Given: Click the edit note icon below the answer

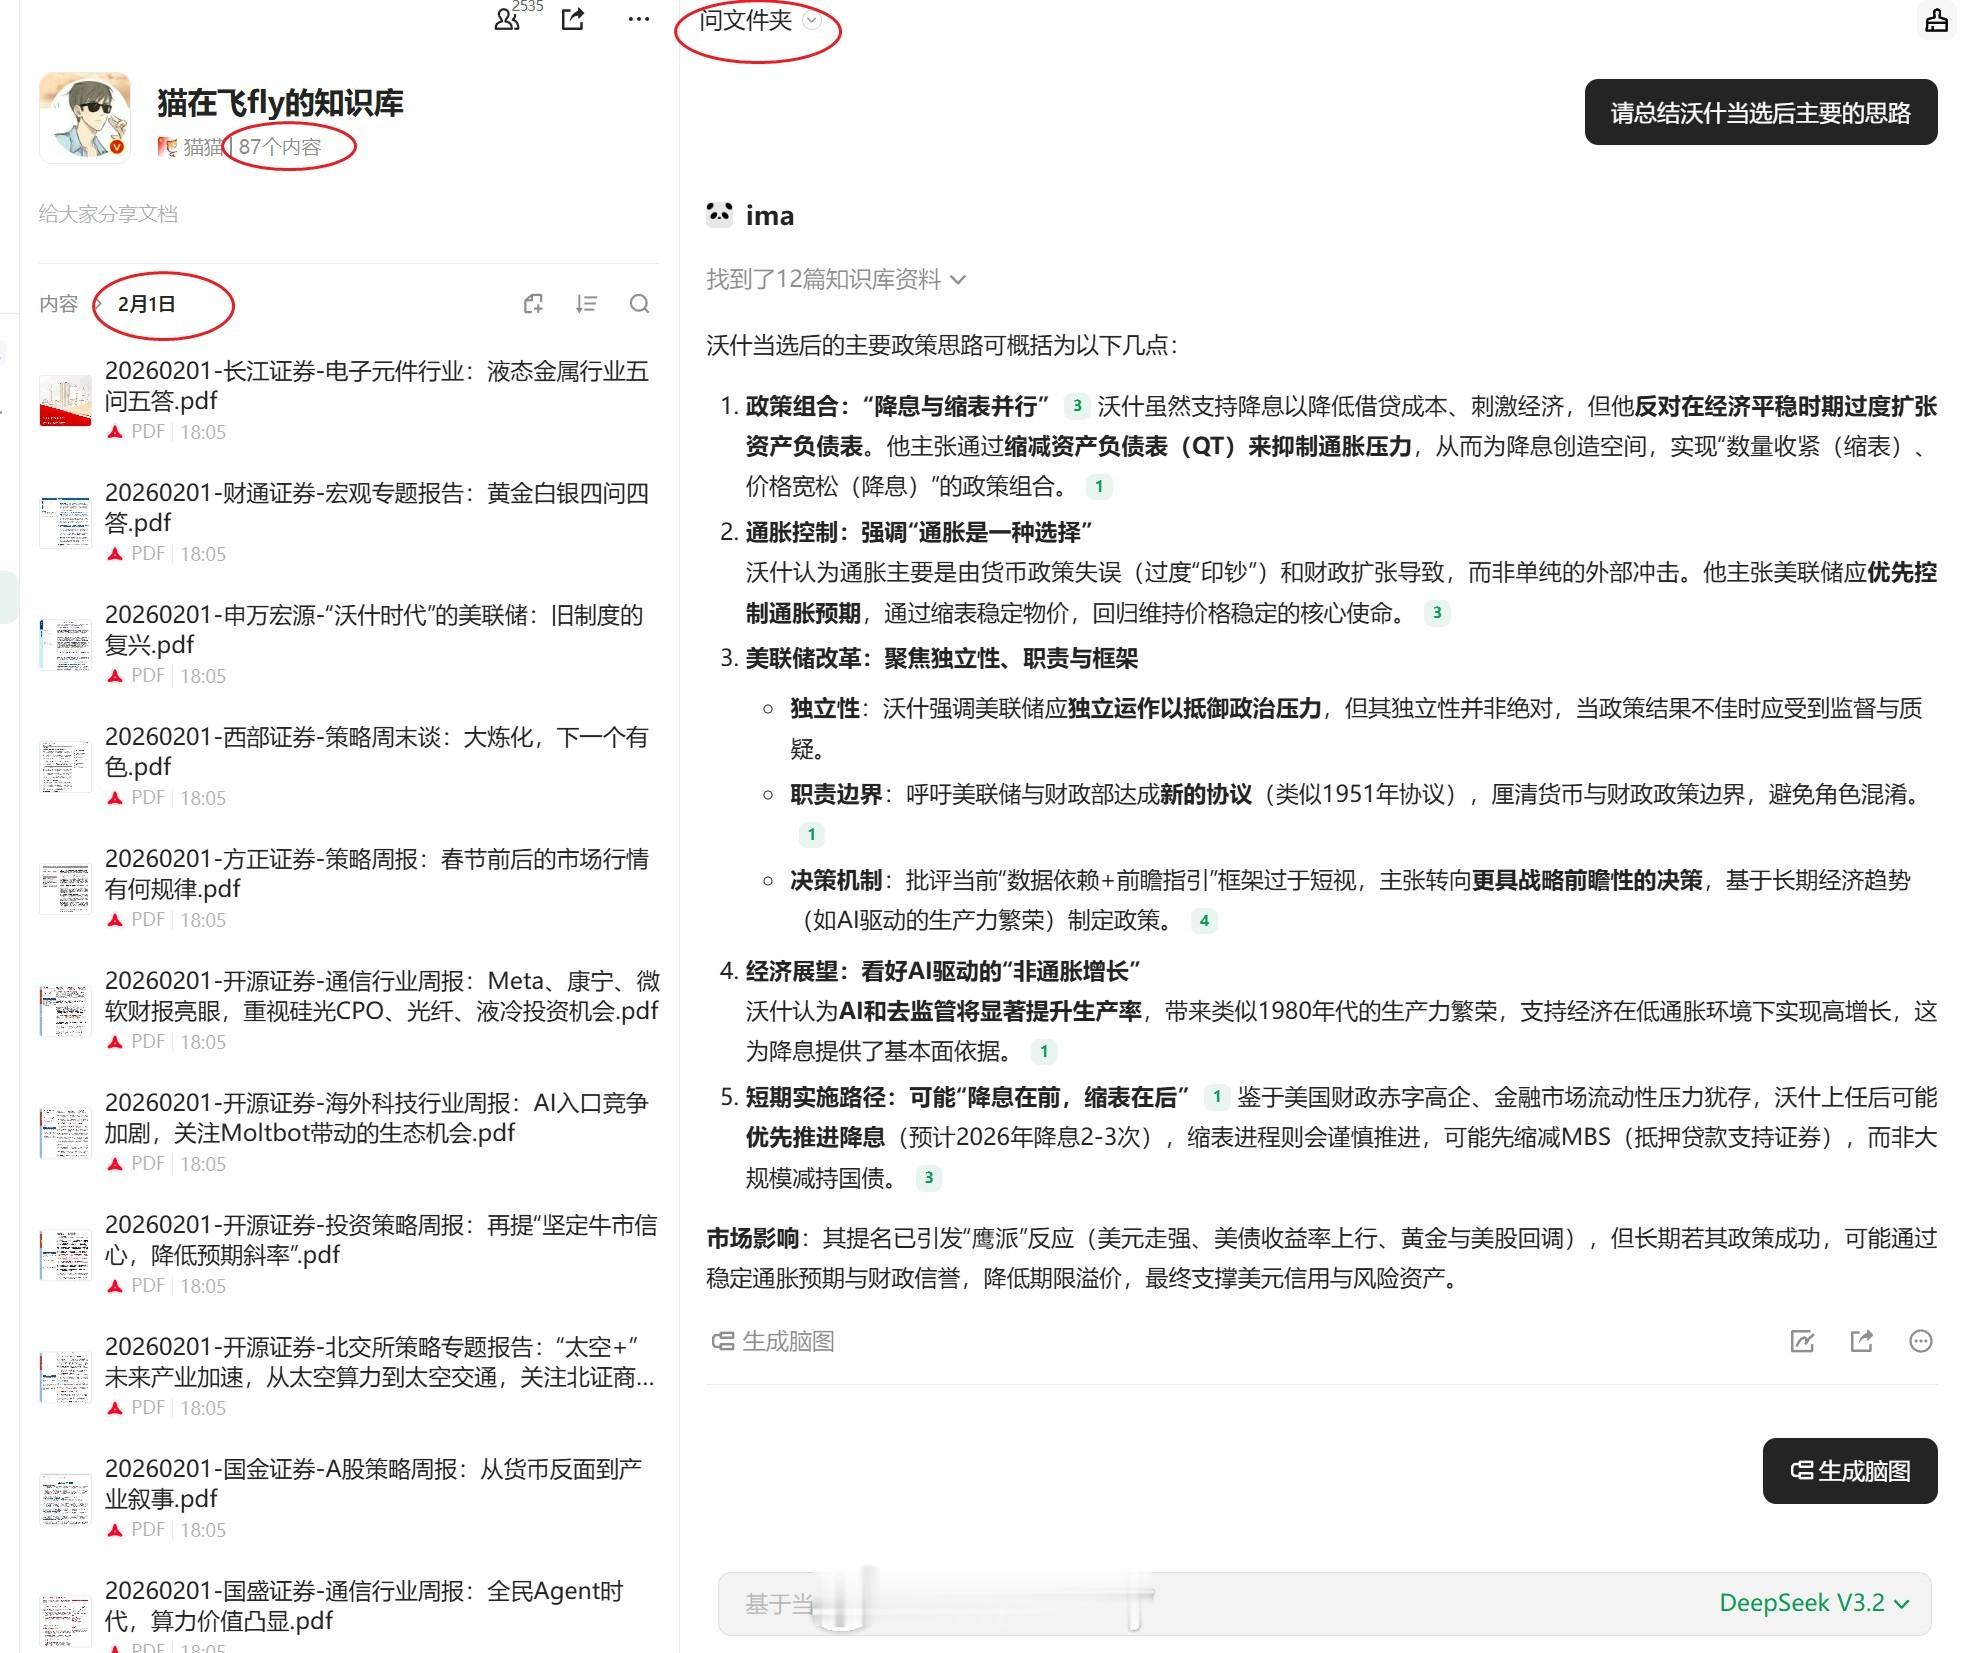Looking at the screenshot, I should (1802, 1341).
